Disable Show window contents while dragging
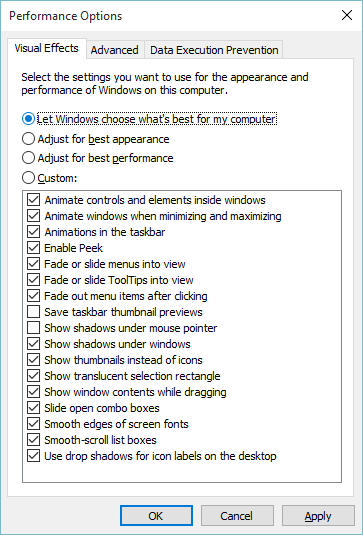 click(33, 392)
